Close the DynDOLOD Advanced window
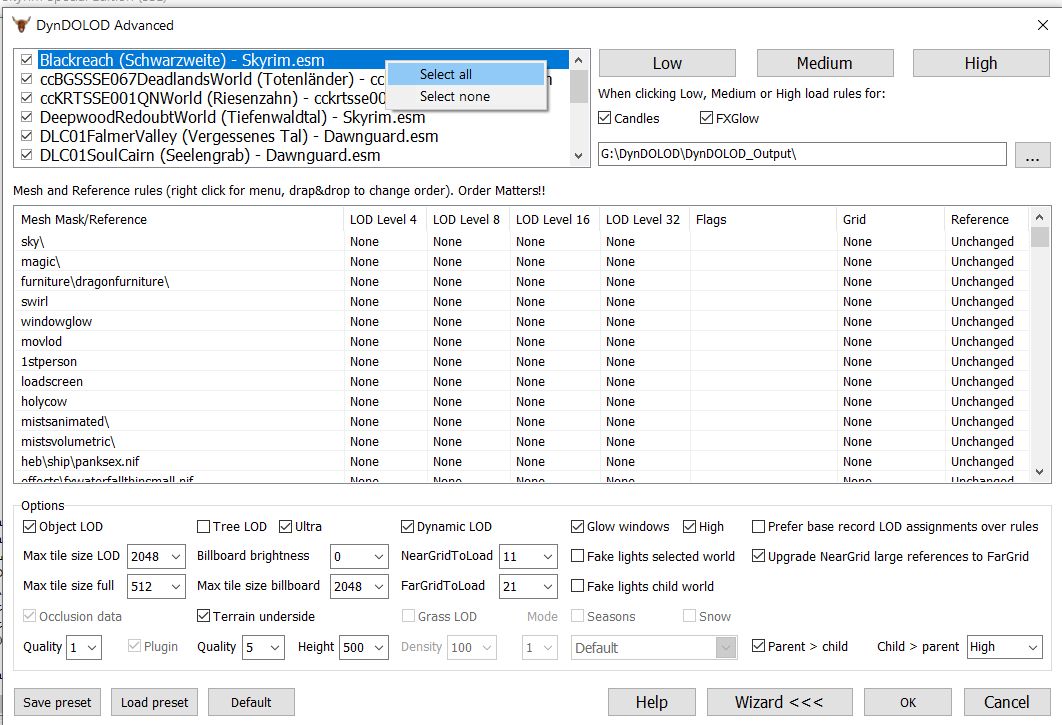This screenshot has height=725, width=1062. point(1042,25)
